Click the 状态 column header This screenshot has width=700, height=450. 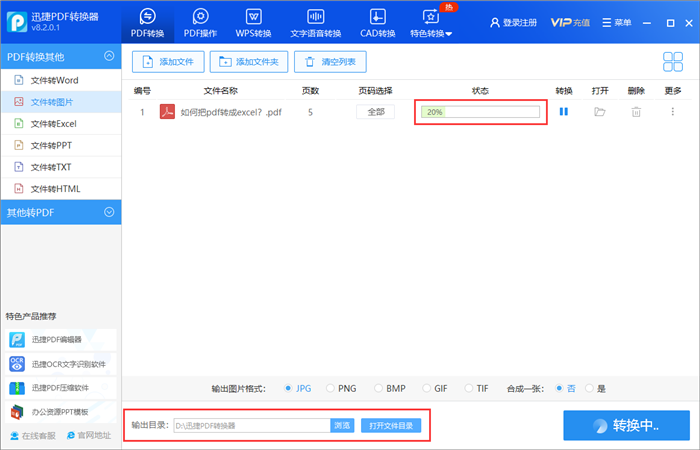[x=480, y=91]
